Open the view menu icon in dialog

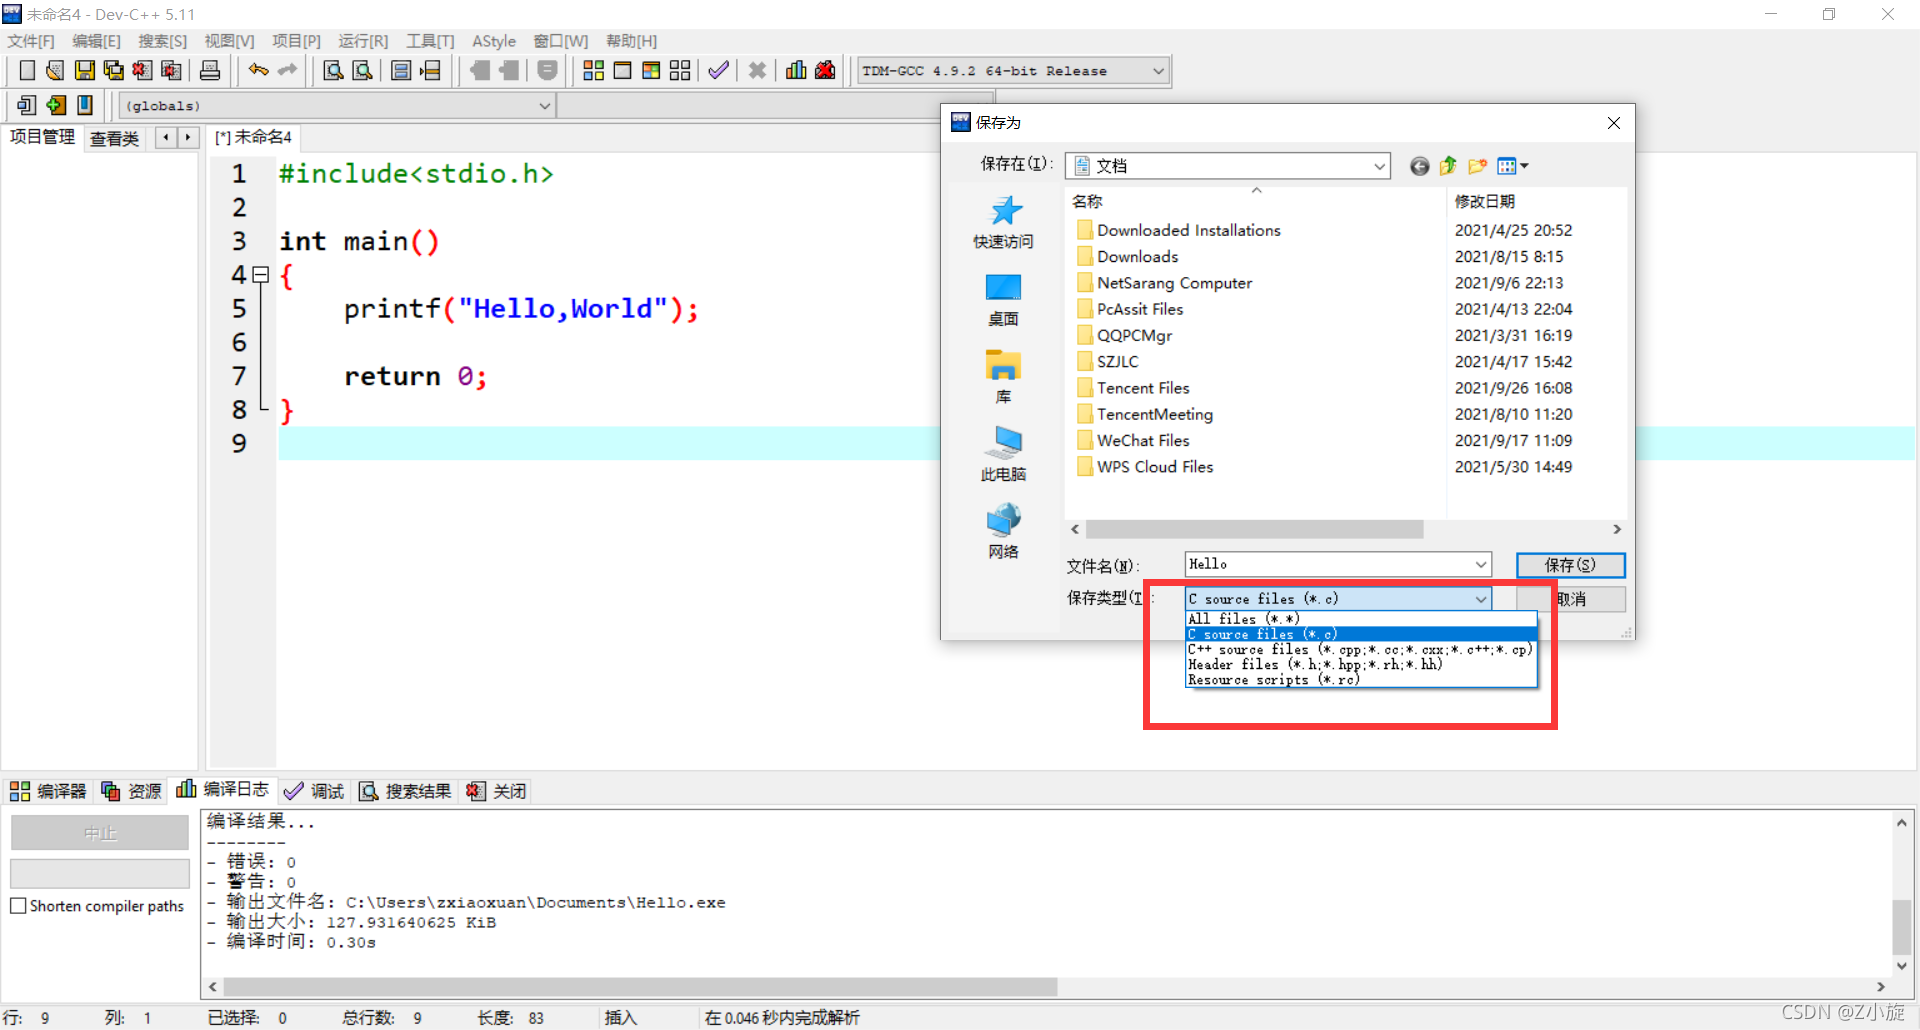[x=1512, y=166]
